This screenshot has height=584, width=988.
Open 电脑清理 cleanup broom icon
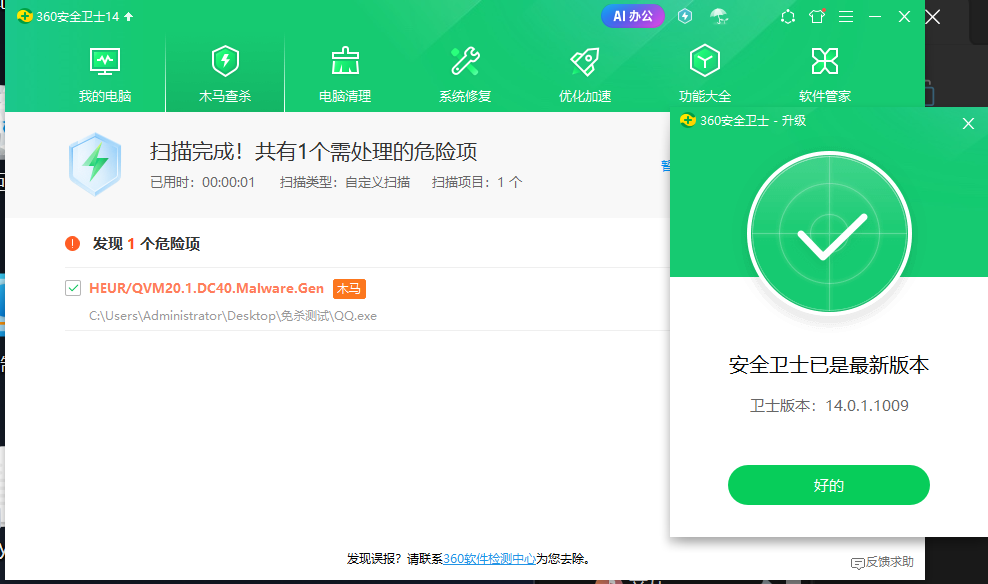click(x=345, y=62)
